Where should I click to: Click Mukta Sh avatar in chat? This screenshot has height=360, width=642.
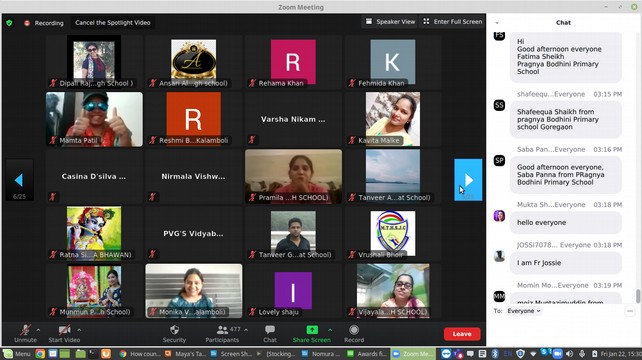499,215
